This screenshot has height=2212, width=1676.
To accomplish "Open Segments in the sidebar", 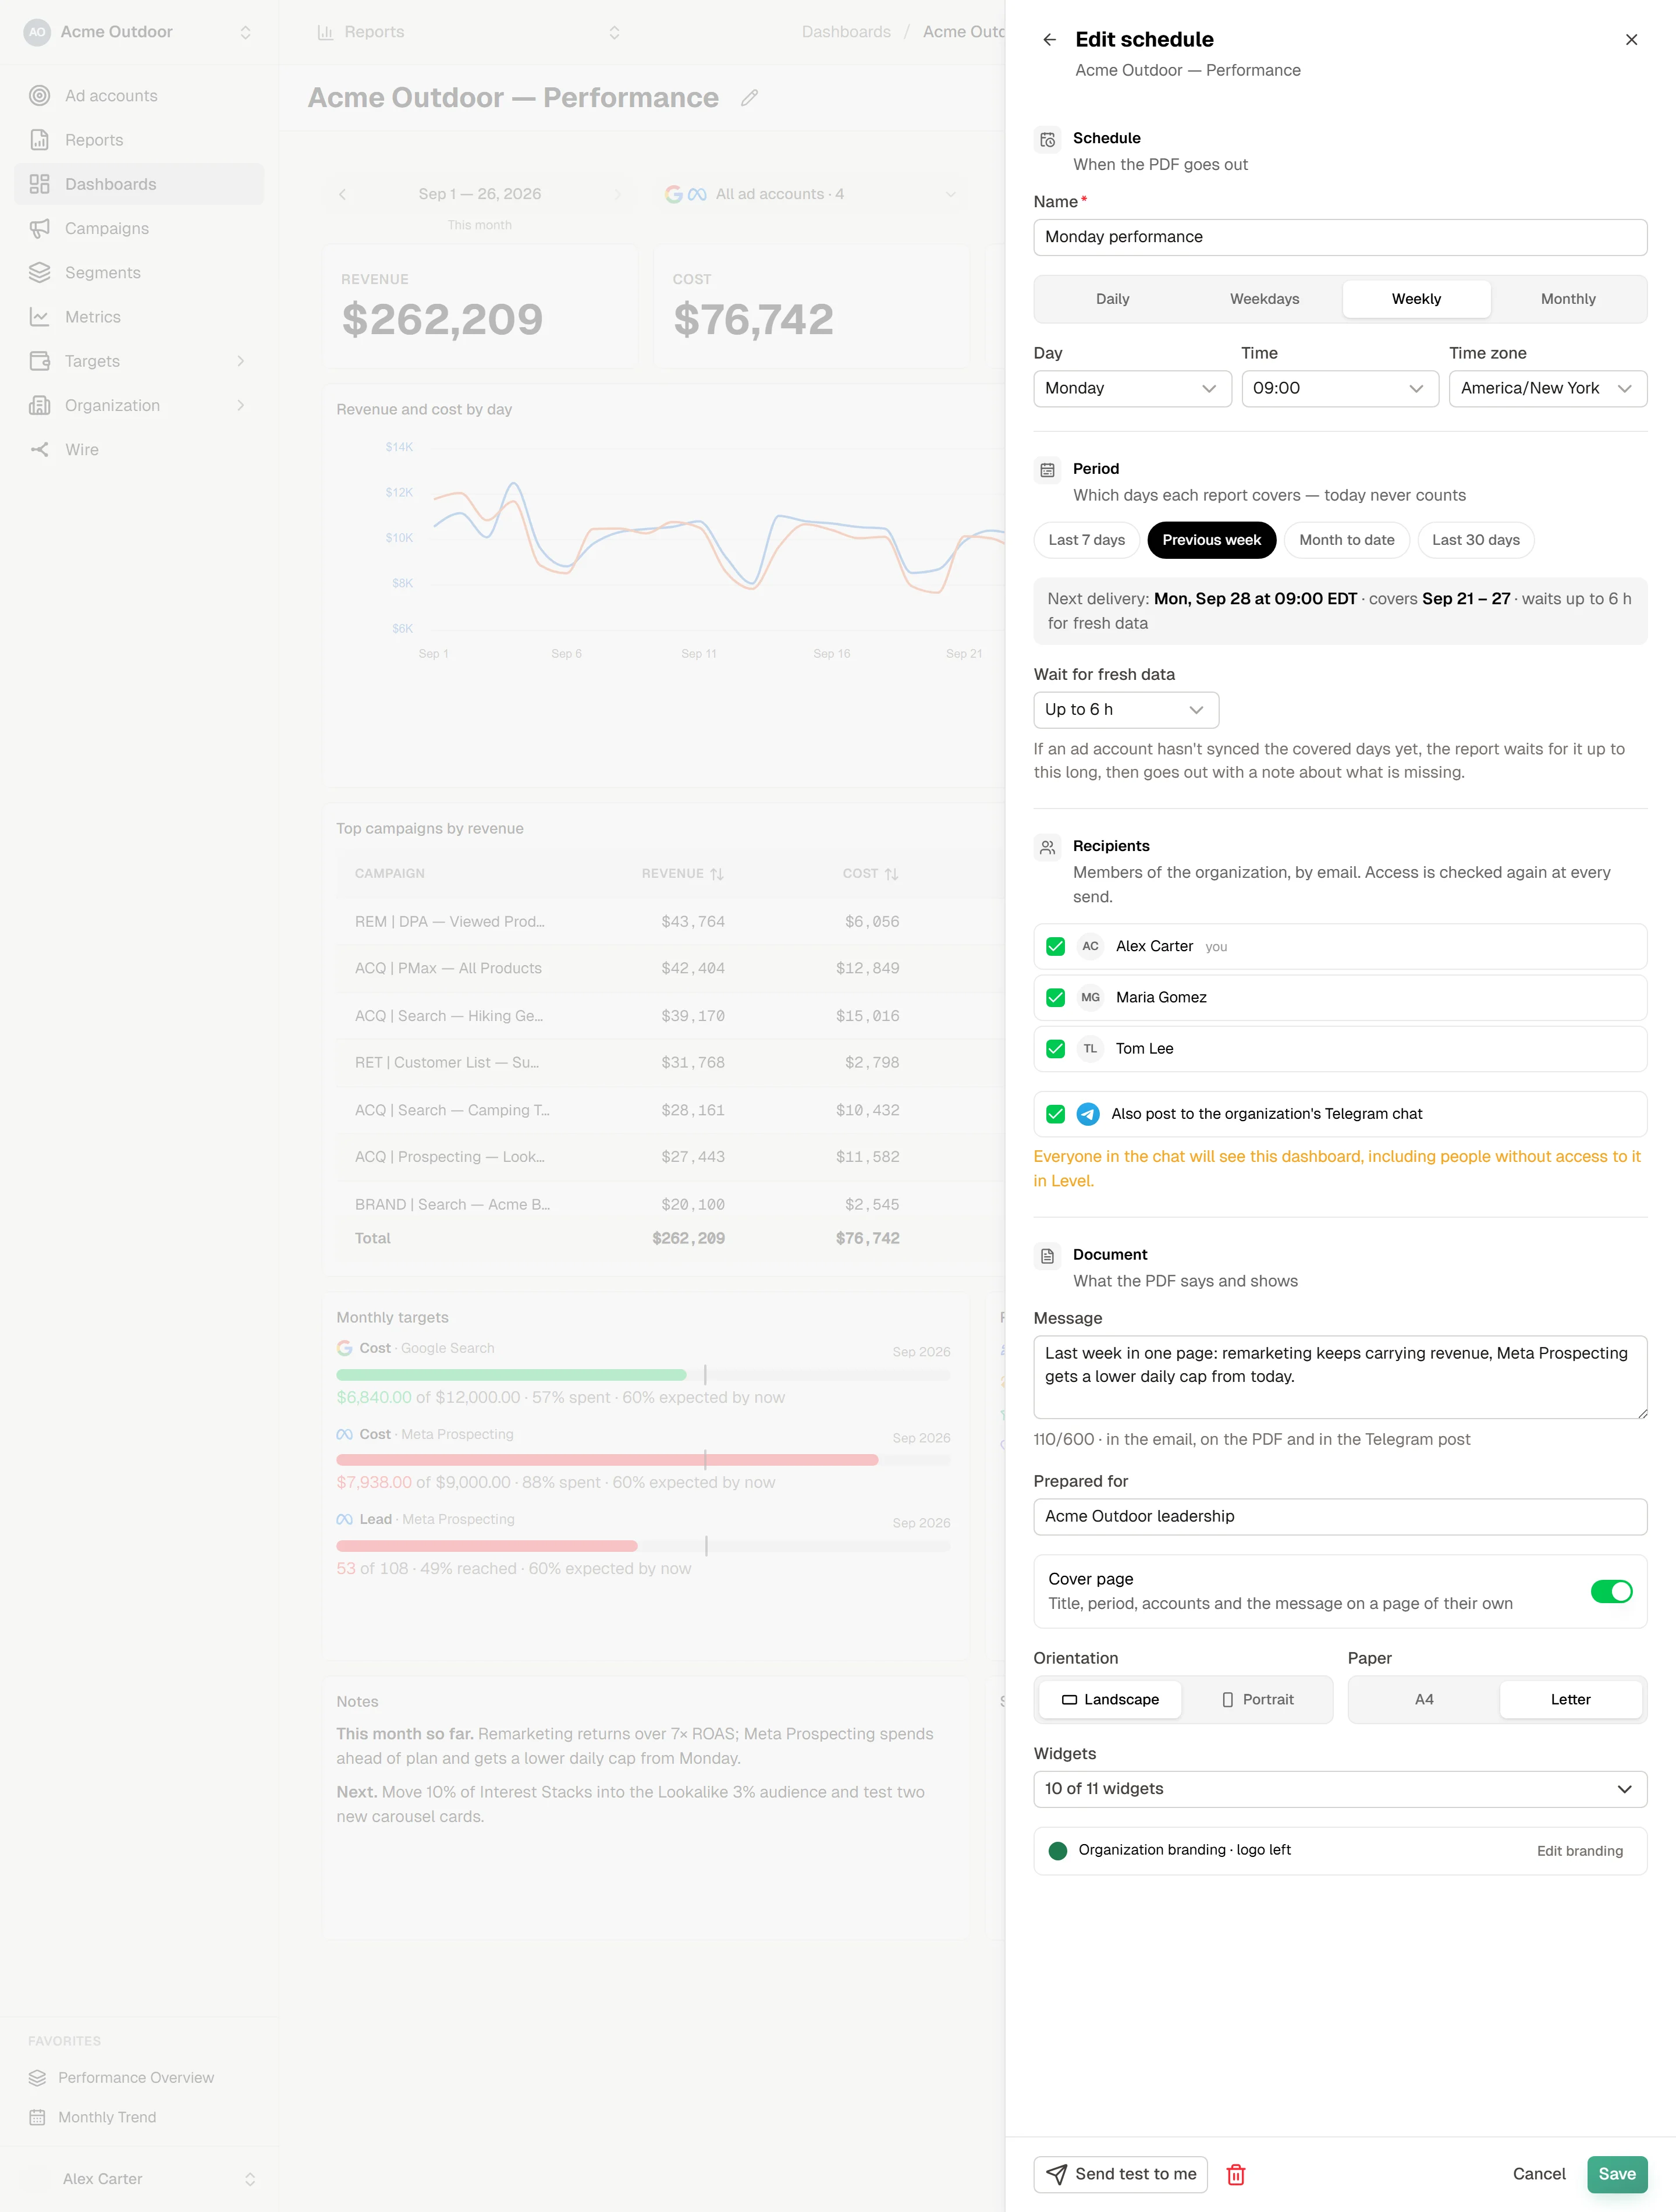I will coord(140,272).
